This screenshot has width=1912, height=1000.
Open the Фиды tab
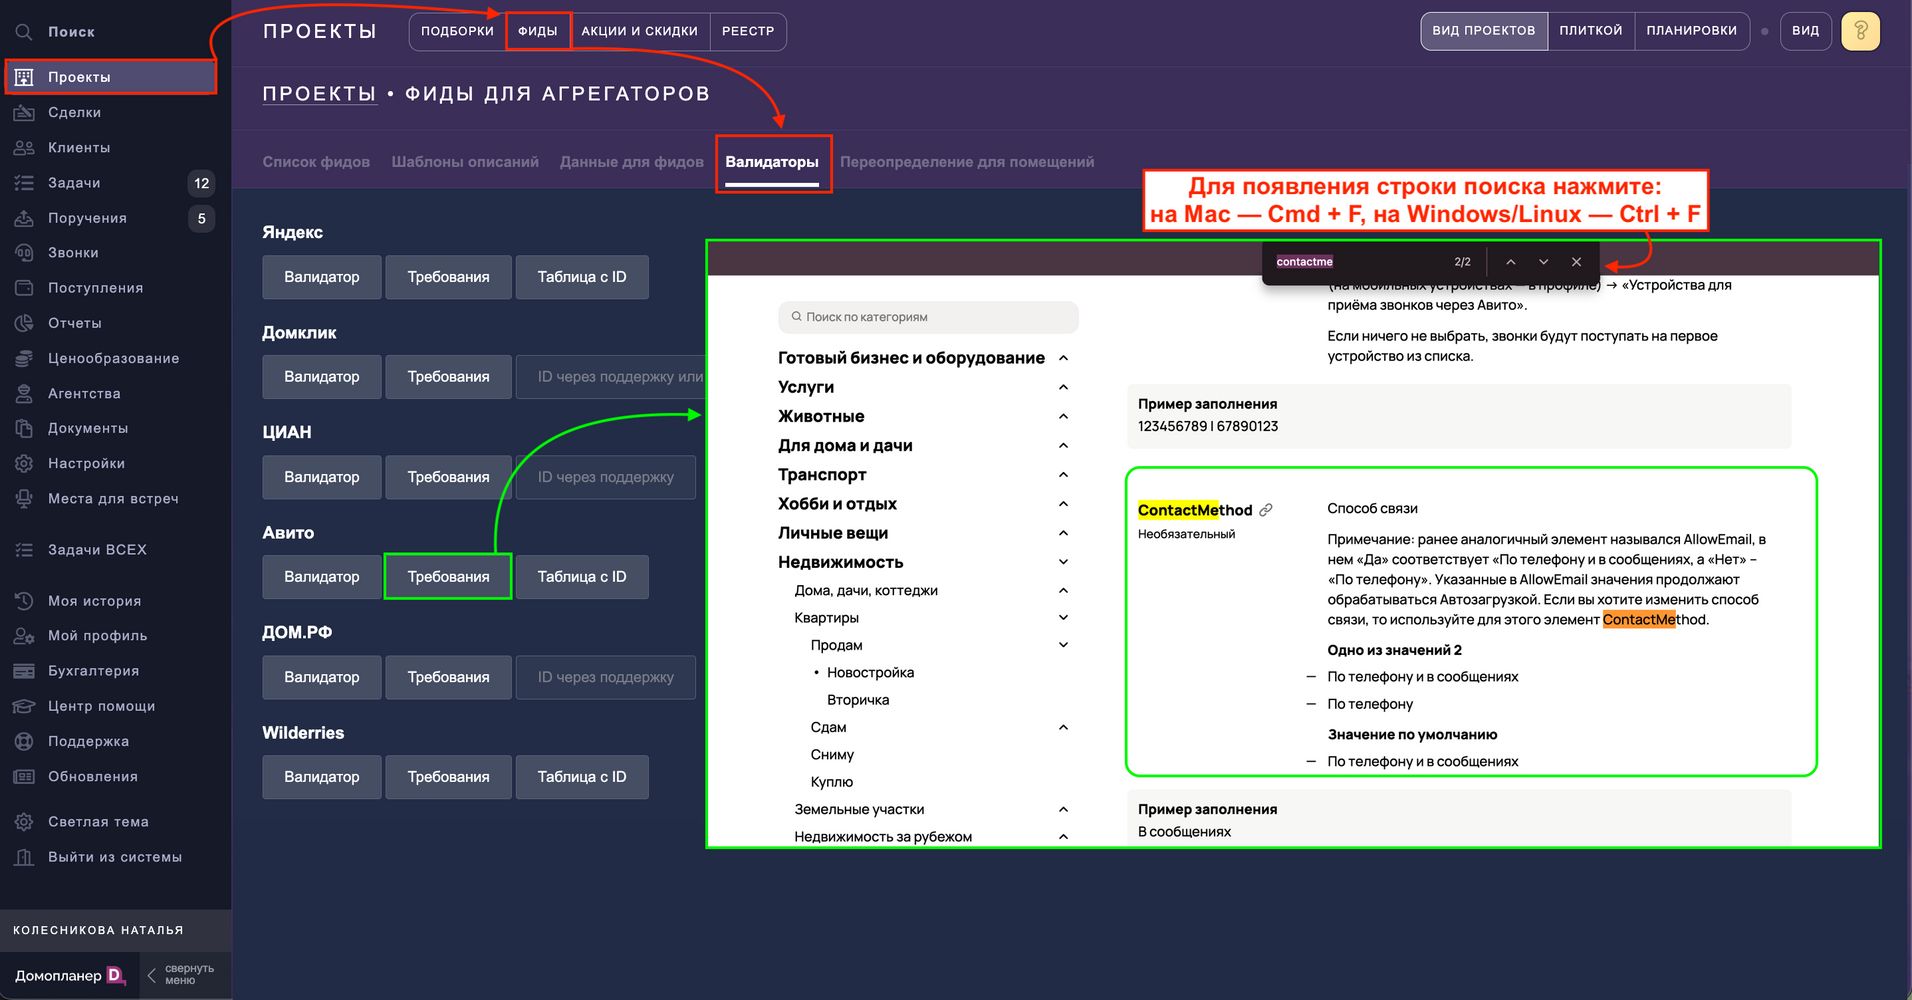pyautogui.click(x=538, y=31)
